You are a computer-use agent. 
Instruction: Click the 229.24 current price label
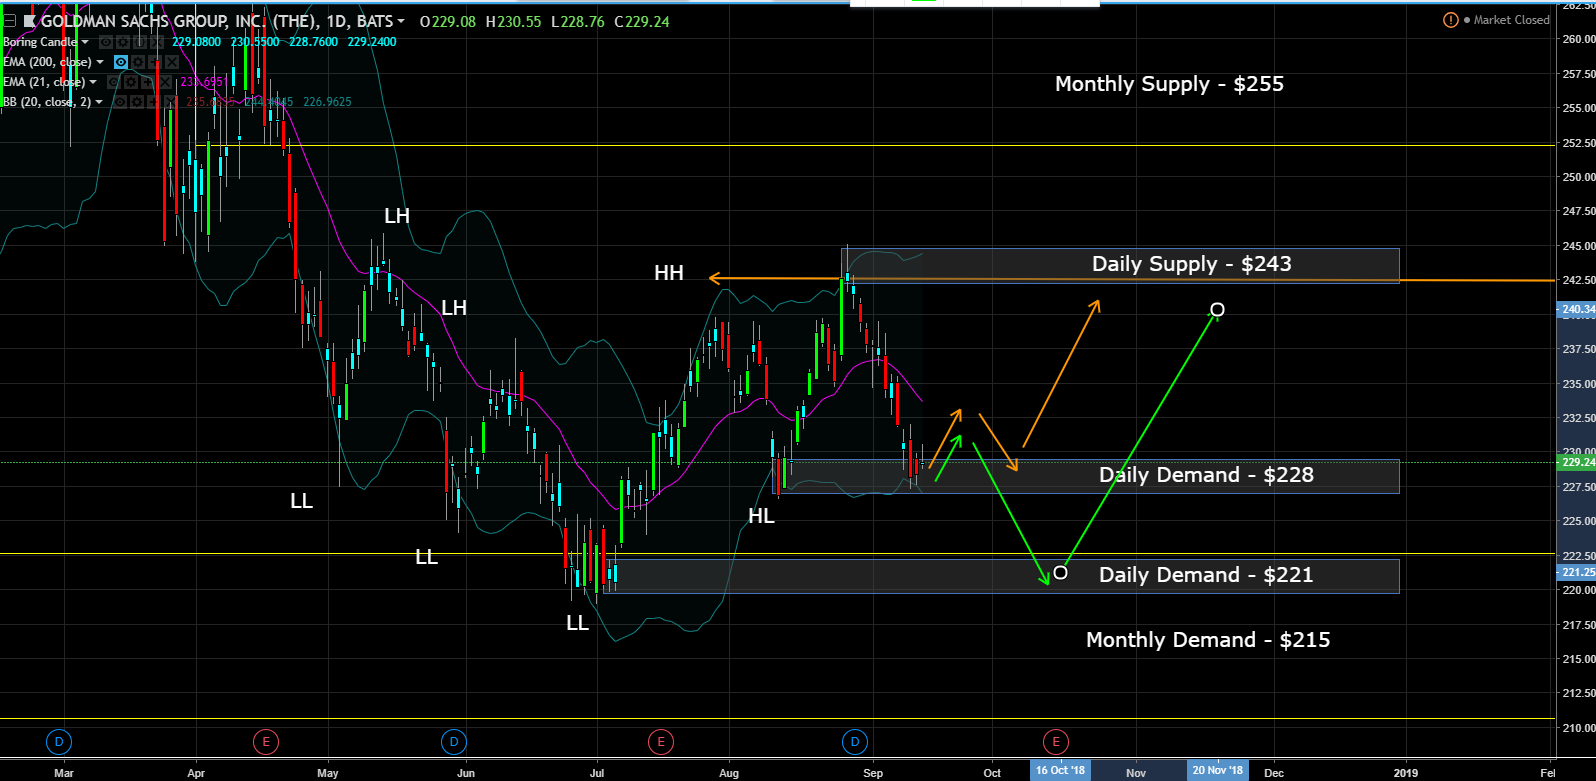pyautogui.click(x=1577, y=462)
